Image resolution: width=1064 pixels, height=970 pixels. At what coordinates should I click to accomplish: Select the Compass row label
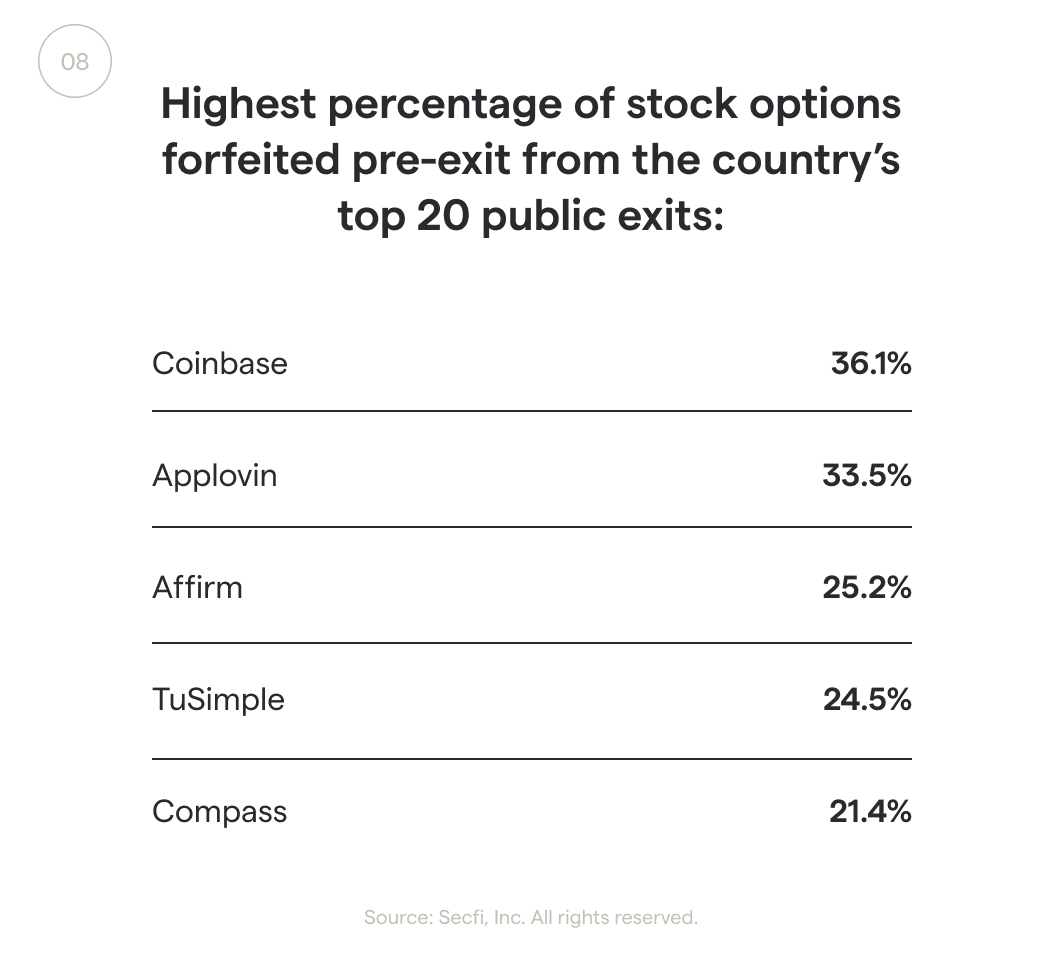(220, 811)
